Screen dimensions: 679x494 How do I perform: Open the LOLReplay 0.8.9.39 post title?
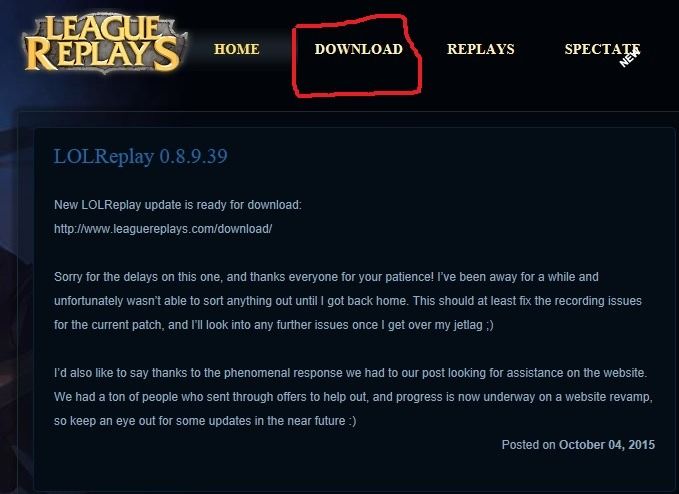[140, 156]
